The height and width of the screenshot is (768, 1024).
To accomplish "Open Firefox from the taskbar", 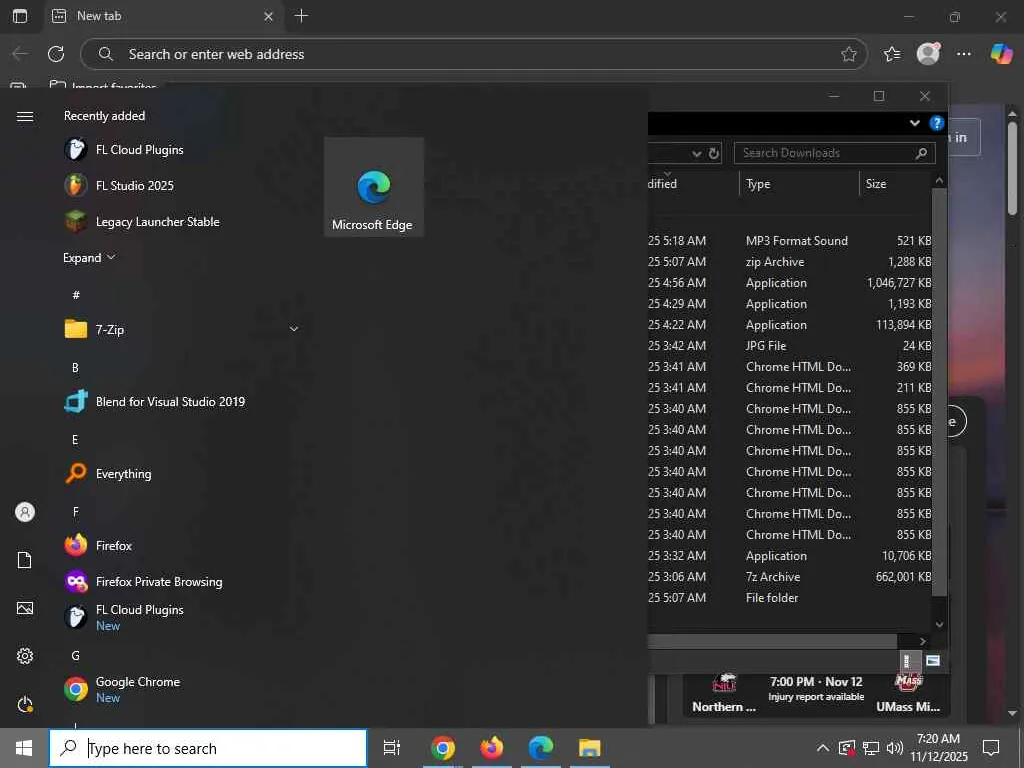I will point(492,748).
